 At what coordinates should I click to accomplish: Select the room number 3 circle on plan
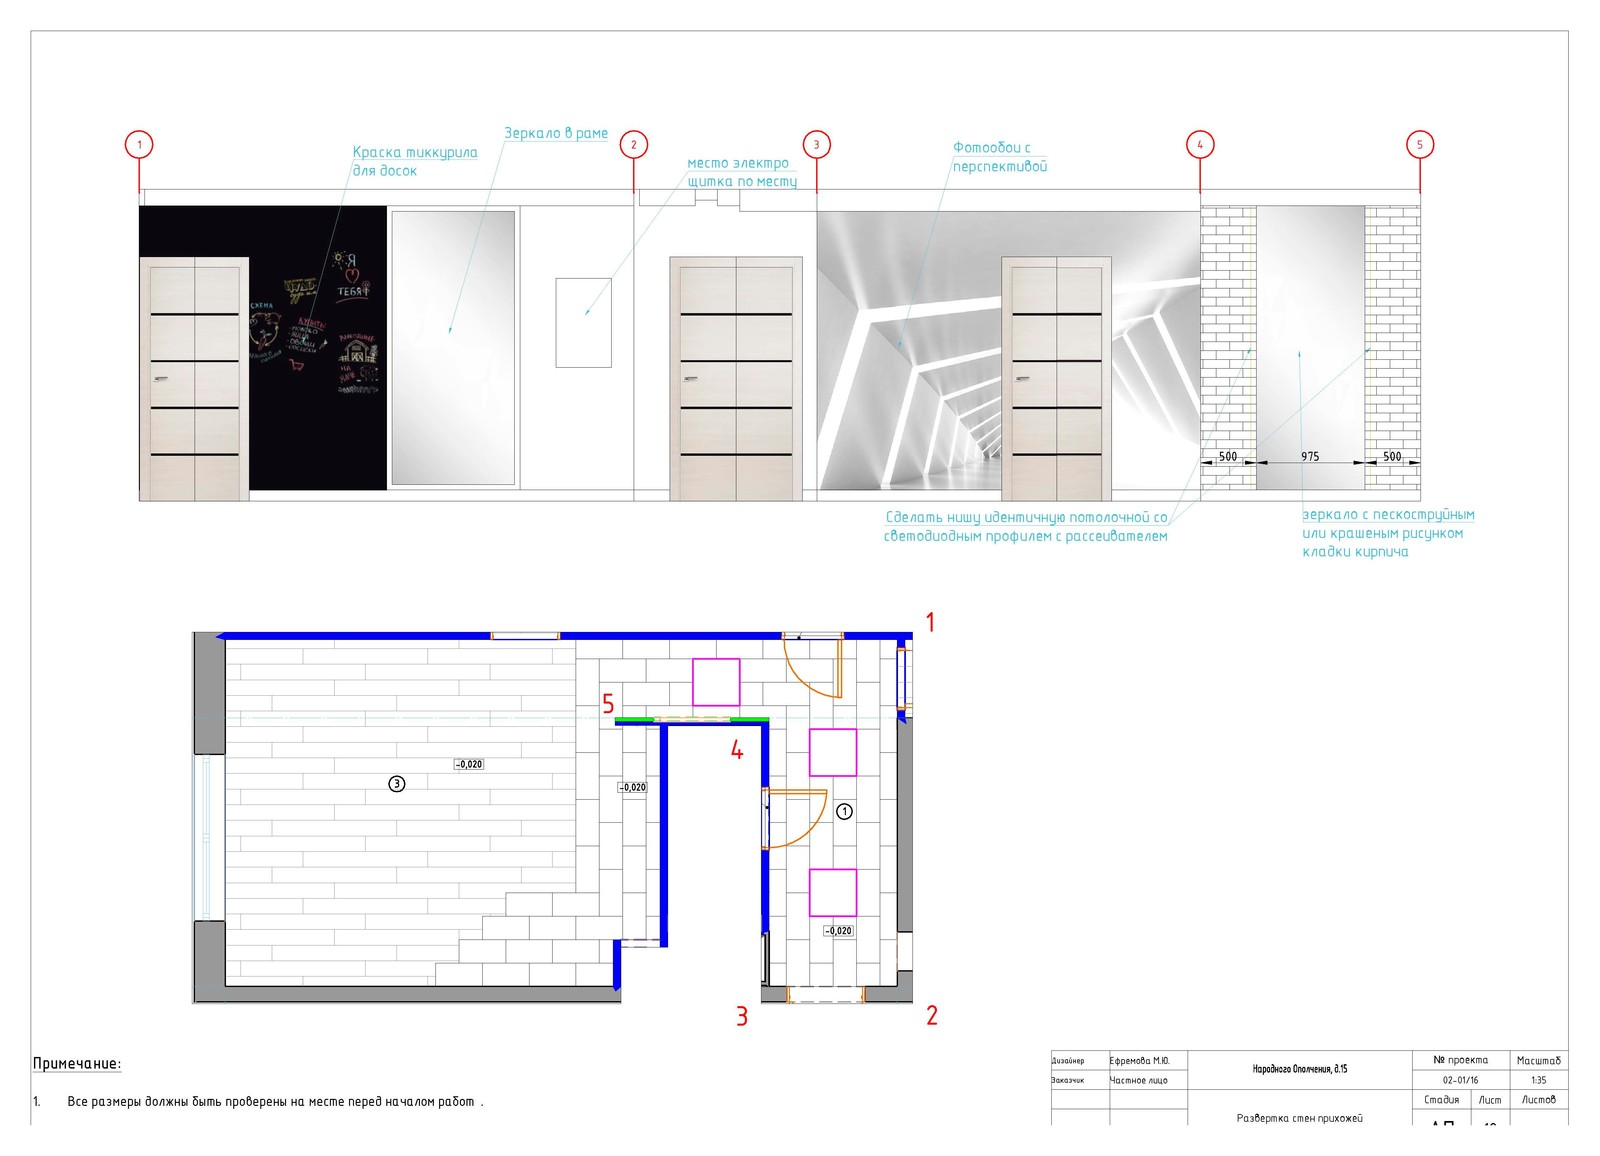coord(397,784)
